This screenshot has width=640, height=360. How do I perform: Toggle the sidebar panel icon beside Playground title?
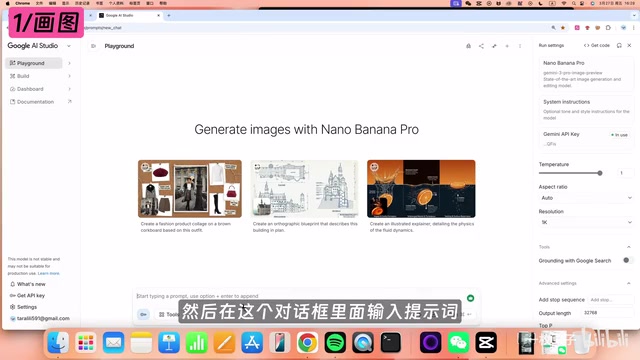(x=93, y=46)
